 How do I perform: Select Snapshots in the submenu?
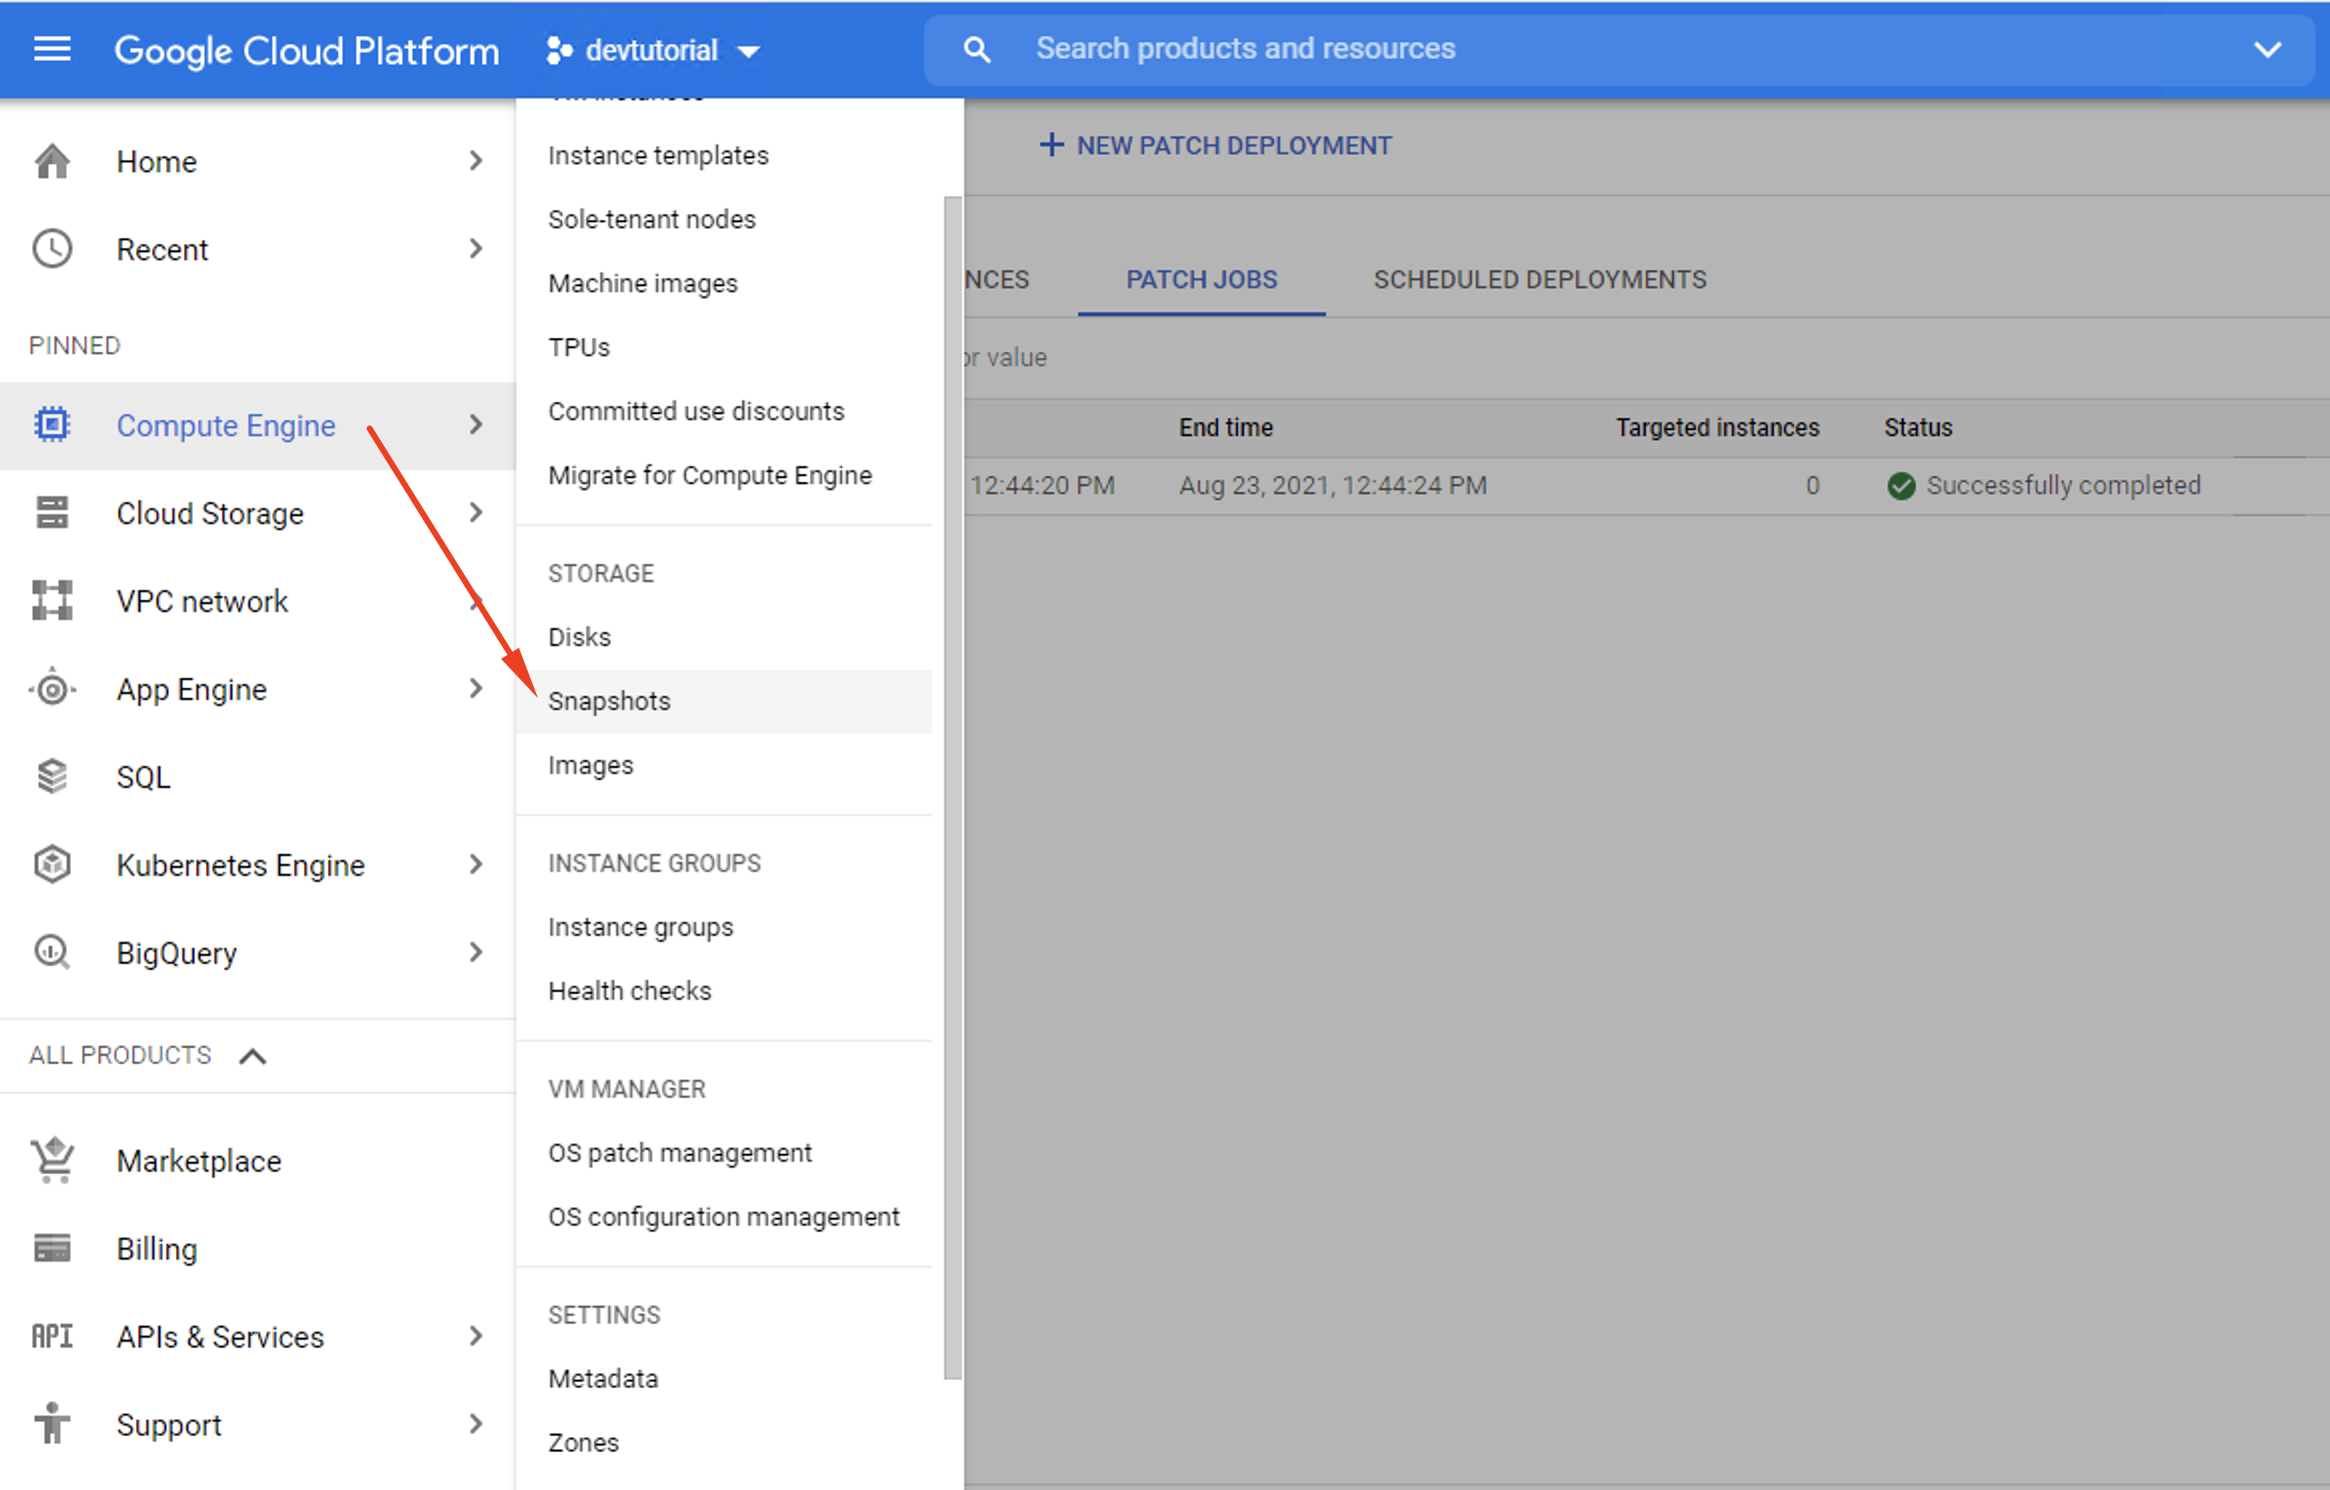(x=724, y=701)
